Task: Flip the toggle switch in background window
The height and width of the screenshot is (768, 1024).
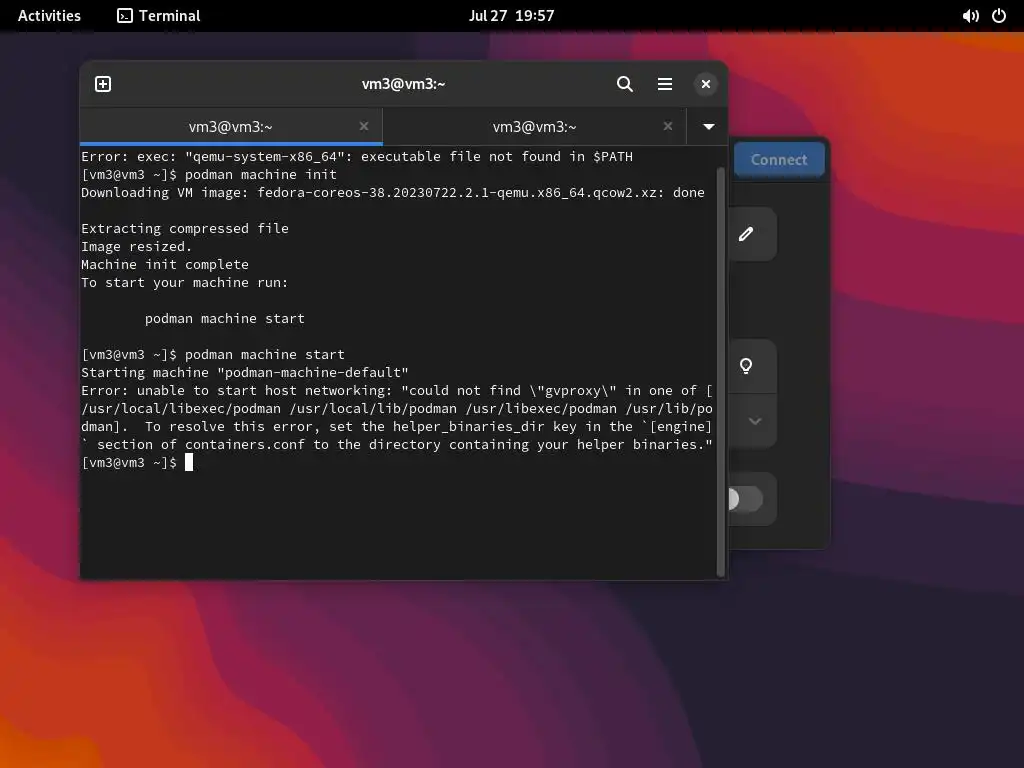Action: 744,500
